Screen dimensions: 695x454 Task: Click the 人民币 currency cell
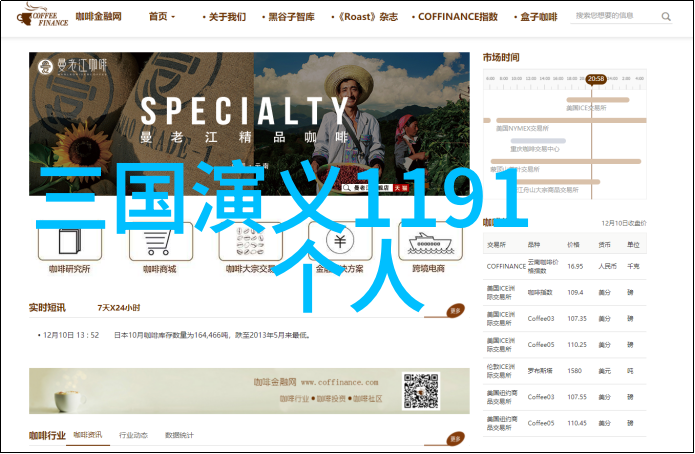coord(607,266)
